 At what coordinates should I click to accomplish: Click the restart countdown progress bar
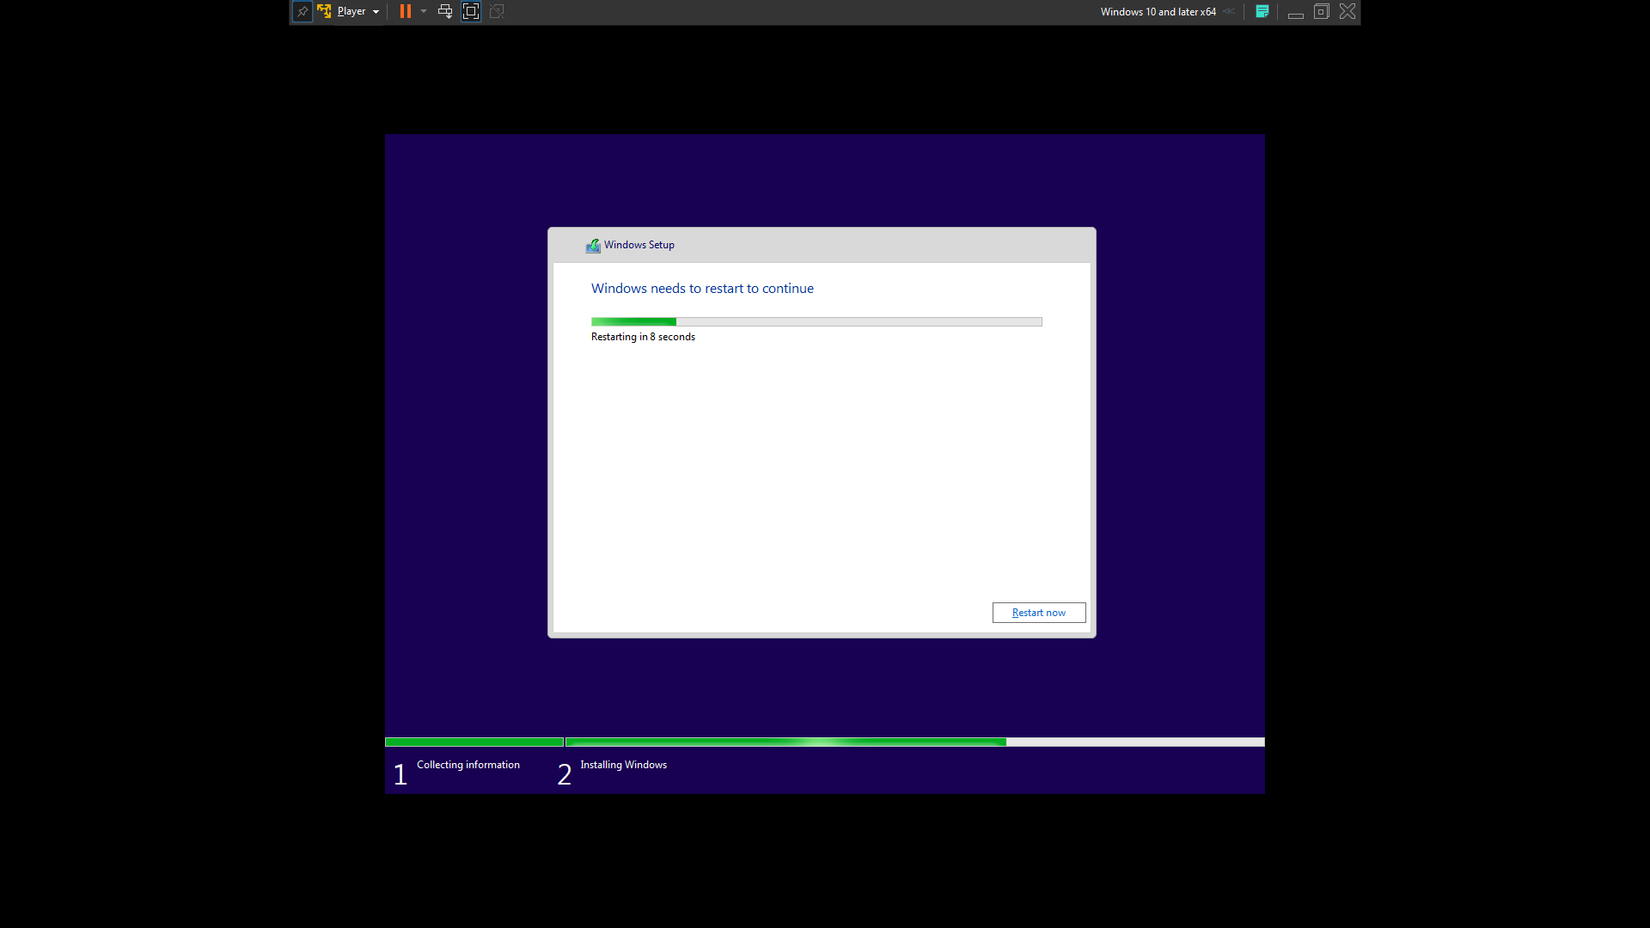pos(816,322)
